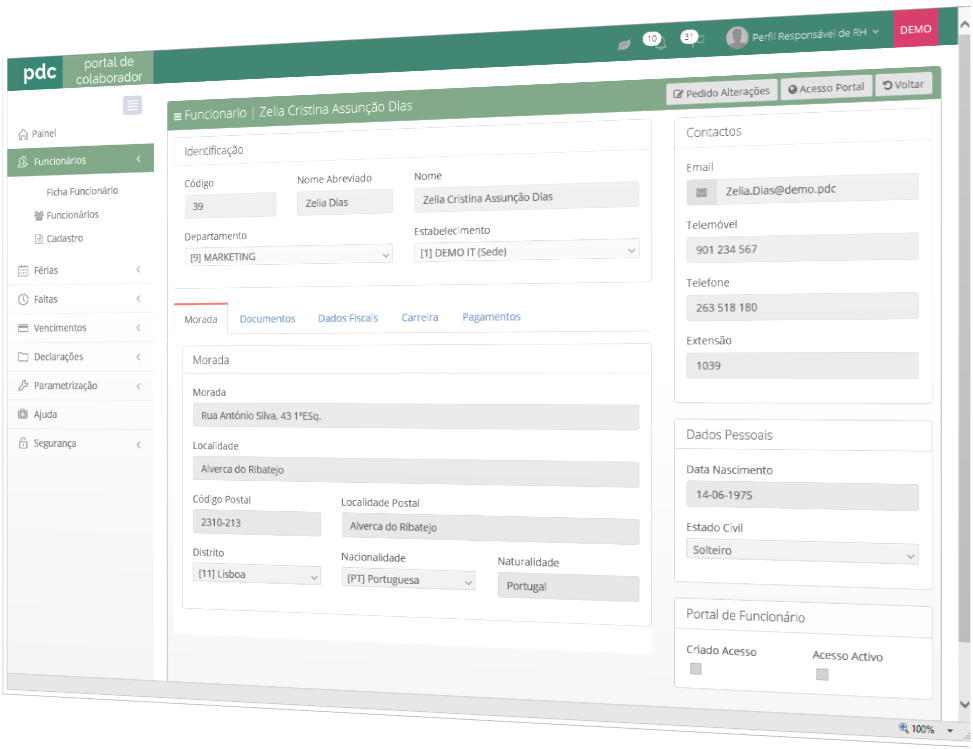The width and height of the screenshot is (973, 749).
Task: Open the Estado Civil dropdown
Action: pyautogui.click(x=802, y=552)
